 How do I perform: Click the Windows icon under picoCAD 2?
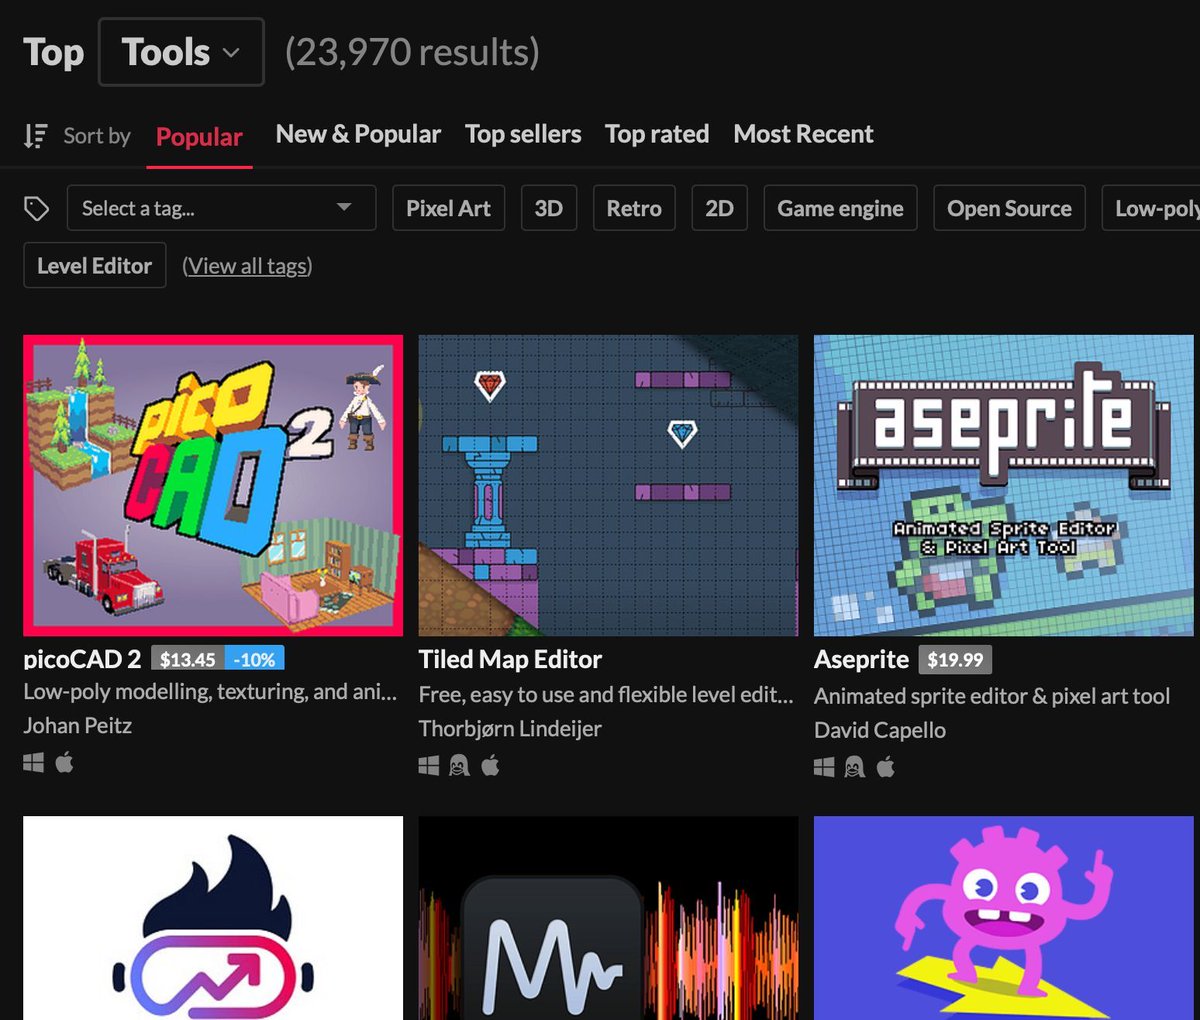click(34, 763)
